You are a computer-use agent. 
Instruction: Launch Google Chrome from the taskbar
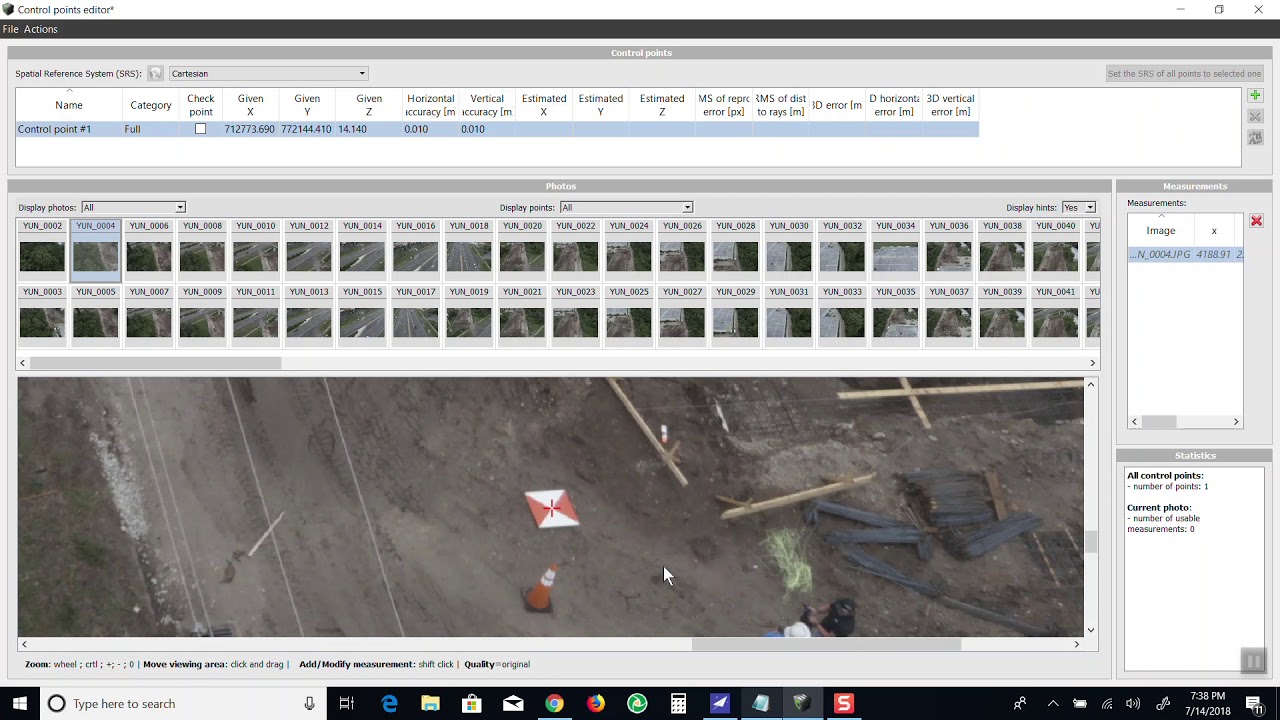pos(554,704)
